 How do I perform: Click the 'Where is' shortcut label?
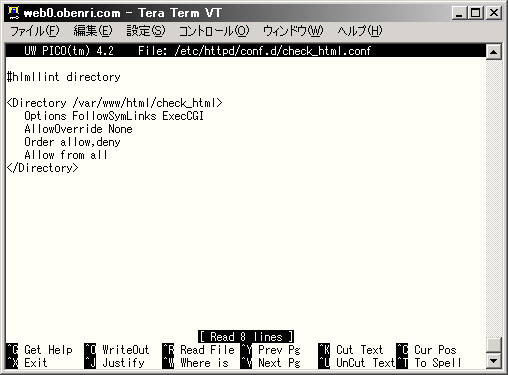pyautogui.click(x=204, y=363)
